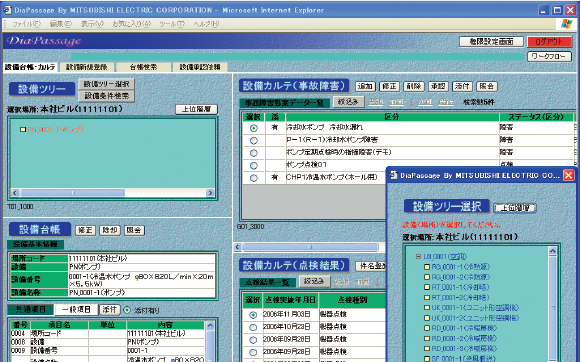
Task: Click the ワークフロー button
Action: 549,57
